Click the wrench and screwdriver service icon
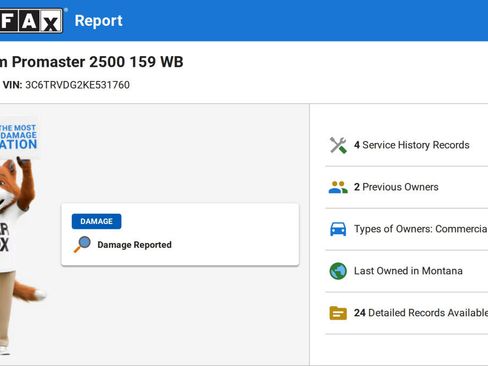Viewport: 488px width, 366px height. 338,145
